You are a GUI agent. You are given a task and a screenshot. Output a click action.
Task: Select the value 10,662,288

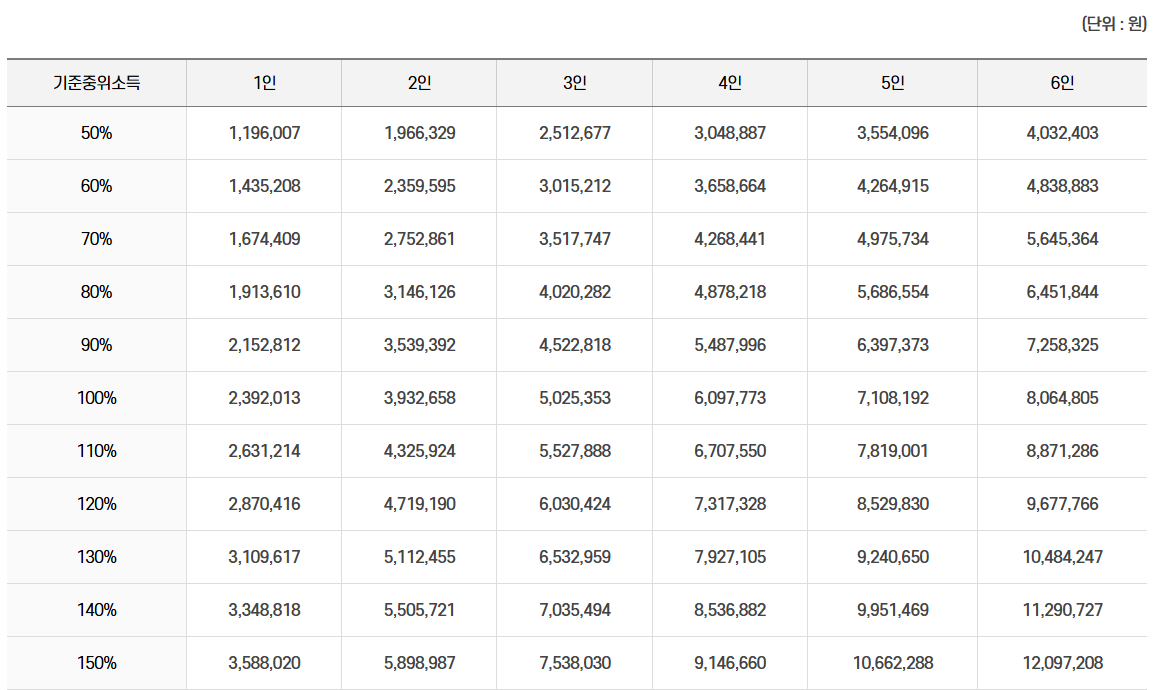(x=892, y=663)
